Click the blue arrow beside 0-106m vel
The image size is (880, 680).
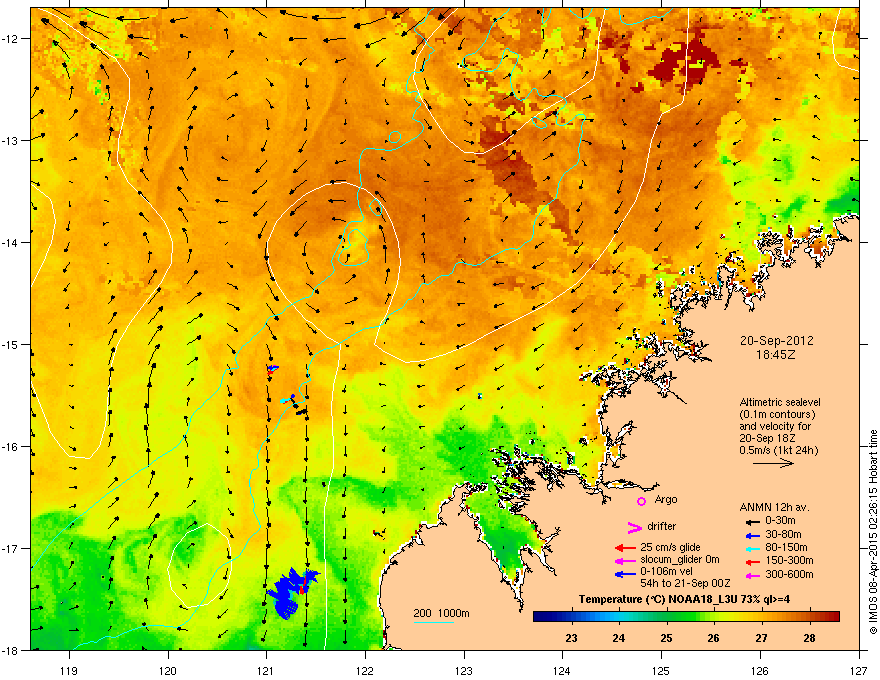point(625,573)
